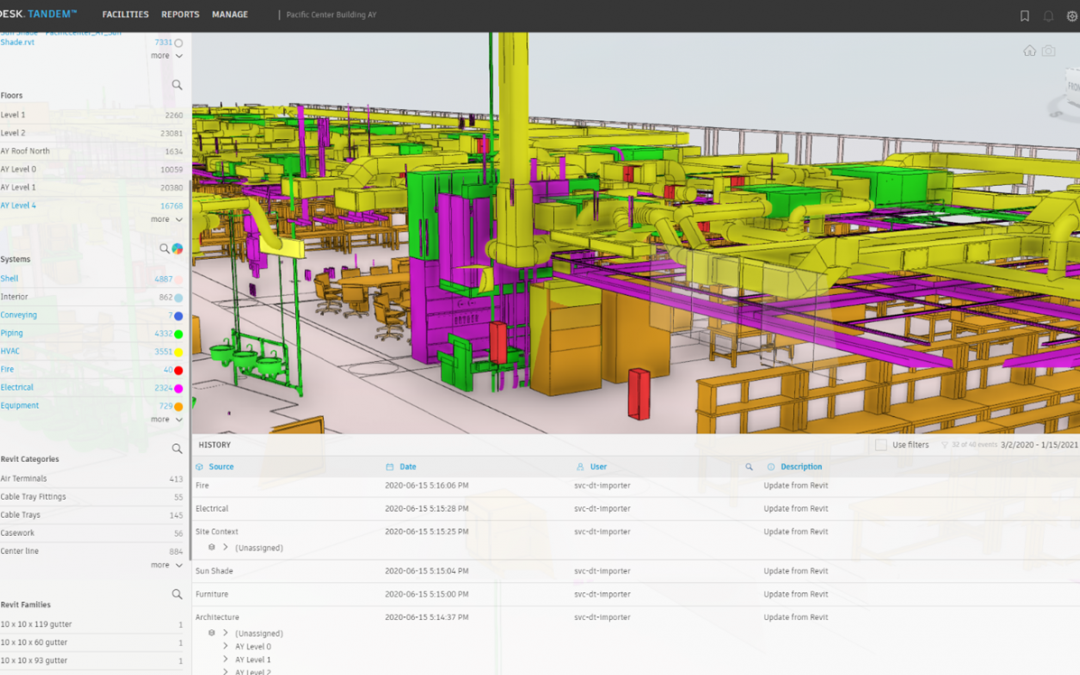Select the Casework category row
The image size is (1080, 675).
pyautogui.click(x=92, y=533)
